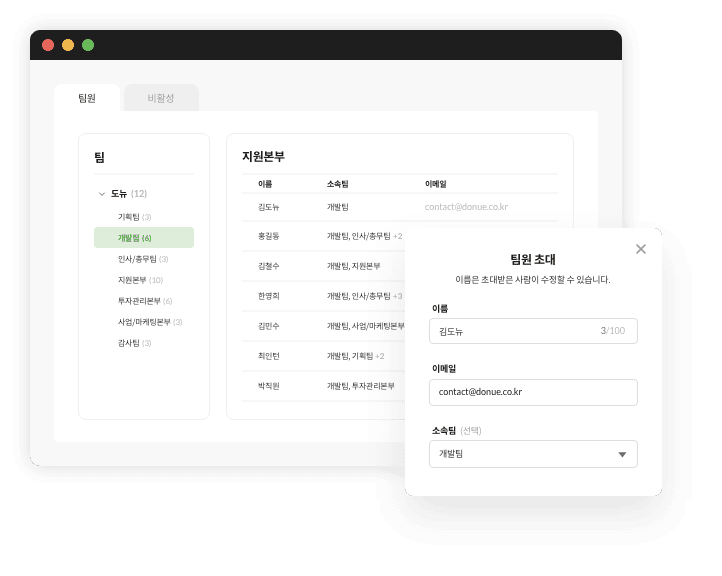Choose 지원본부 from the team tree
The image size is (722, 576).
140,280
